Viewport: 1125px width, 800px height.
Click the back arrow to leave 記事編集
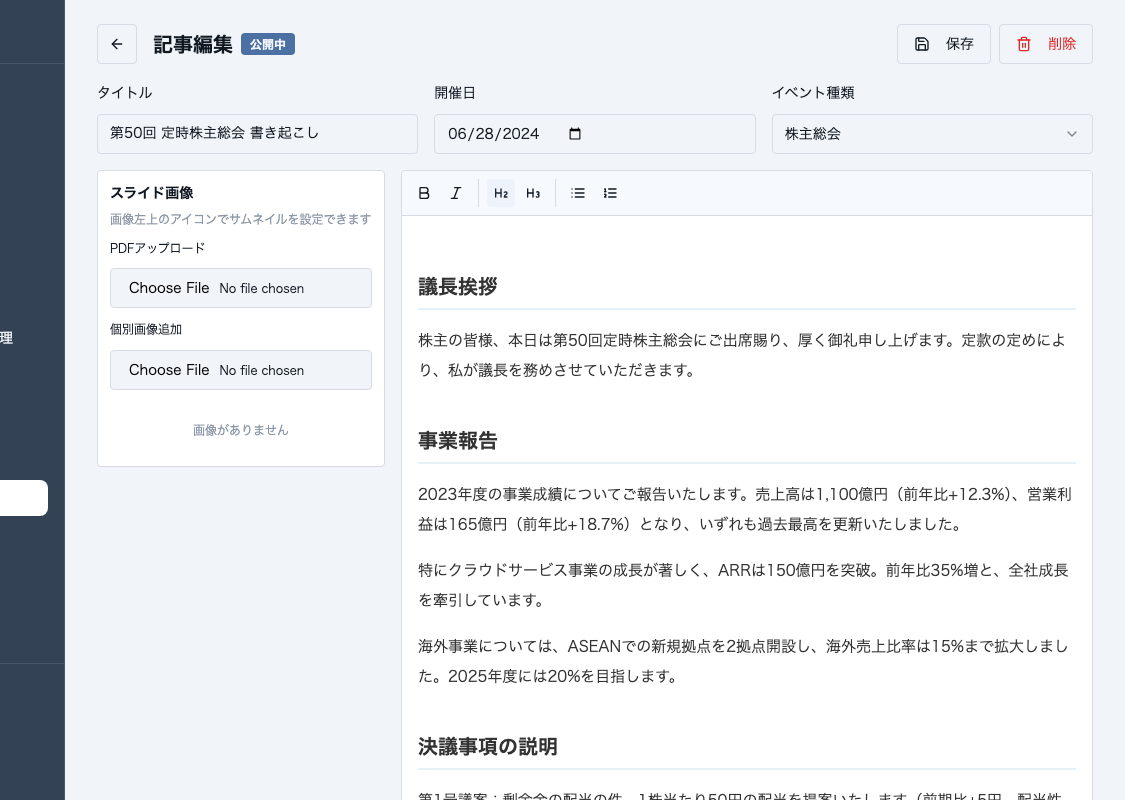(x=117, y=44)
